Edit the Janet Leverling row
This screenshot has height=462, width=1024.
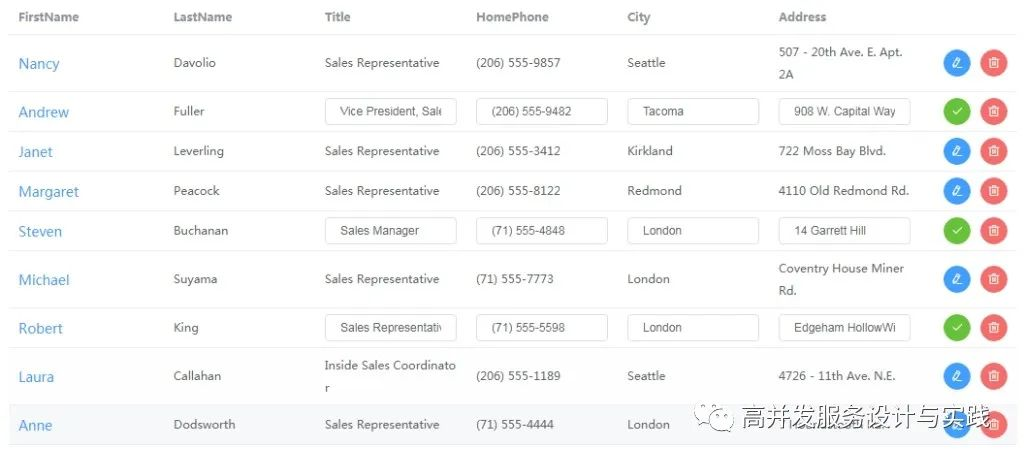coord(957,151)
